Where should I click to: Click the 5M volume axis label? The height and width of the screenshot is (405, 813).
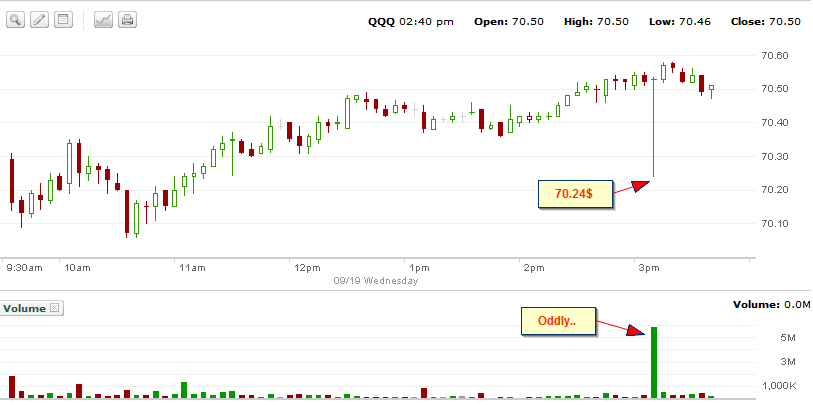[x=788, y=339]
